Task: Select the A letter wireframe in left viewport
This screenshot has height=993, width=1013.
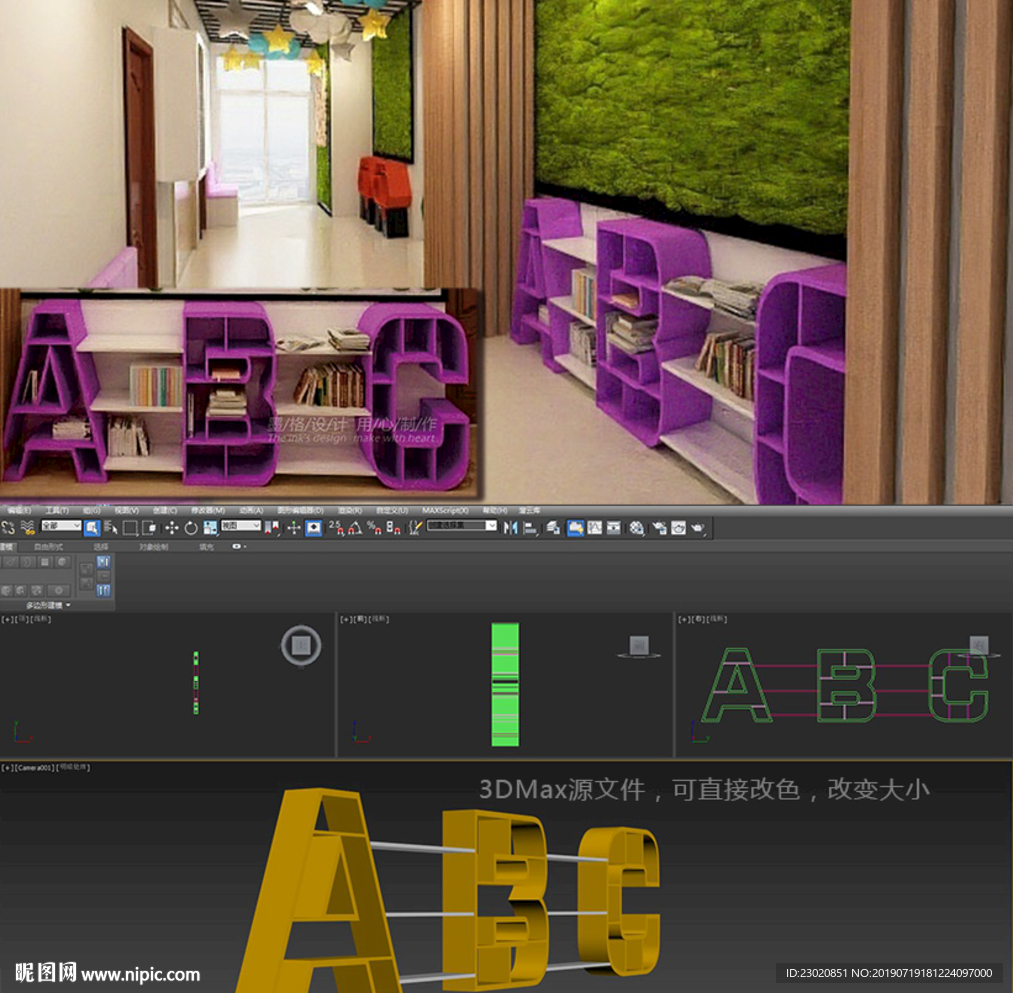Action: 736,685
